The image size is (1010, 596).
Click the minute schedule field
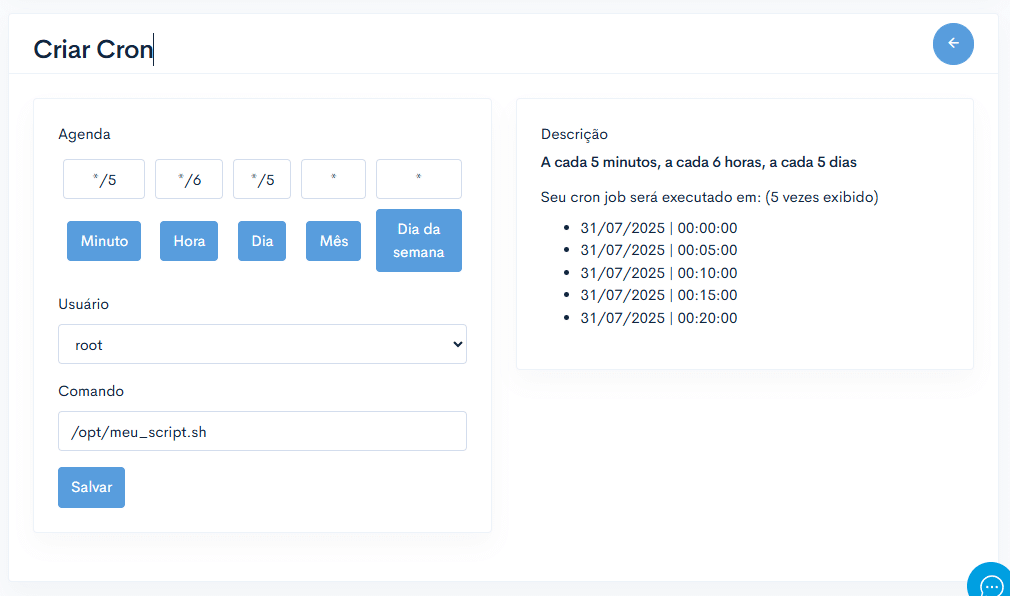[104, 179]
